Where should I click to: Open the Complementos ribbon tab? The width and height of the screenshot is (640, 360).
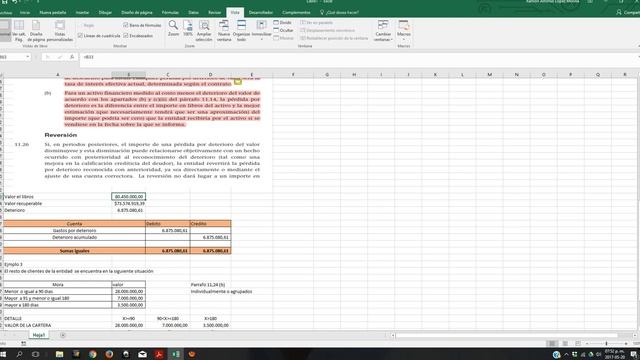296,13
